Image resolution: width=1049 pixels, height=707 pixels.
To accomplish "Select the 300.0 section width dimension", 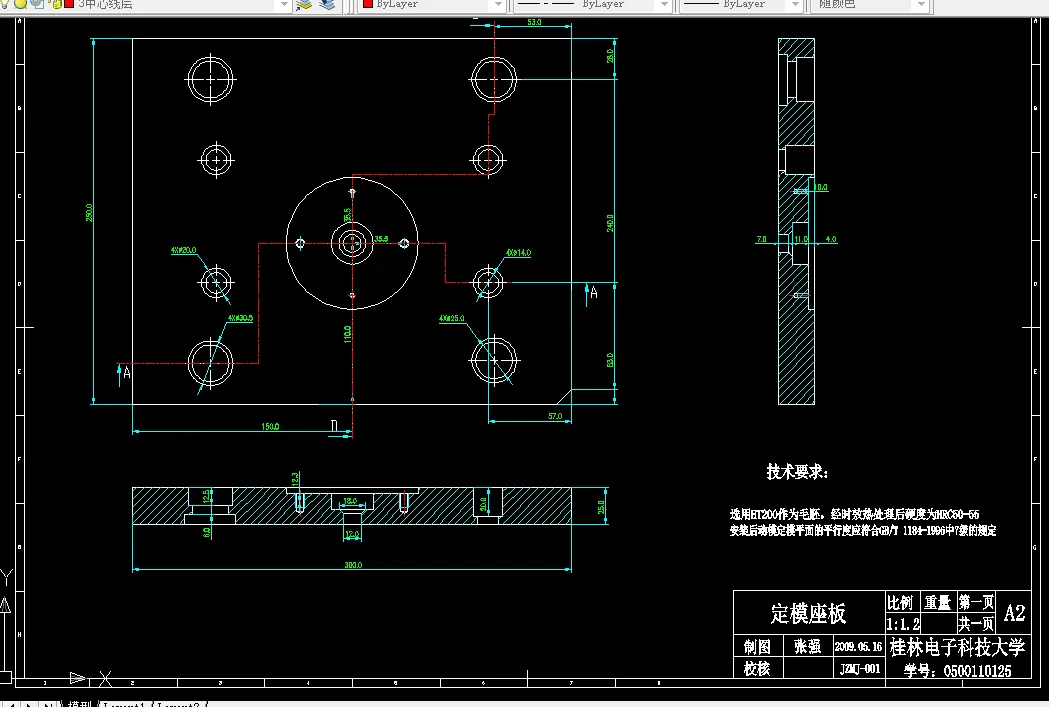I will (353, 565).
